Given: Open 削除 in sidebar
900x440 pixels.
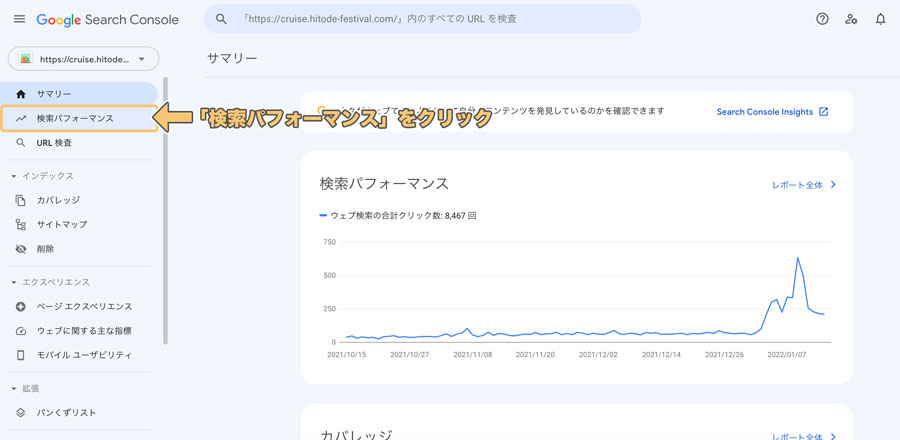Looking at the screenshot, I should click(79, 249).
